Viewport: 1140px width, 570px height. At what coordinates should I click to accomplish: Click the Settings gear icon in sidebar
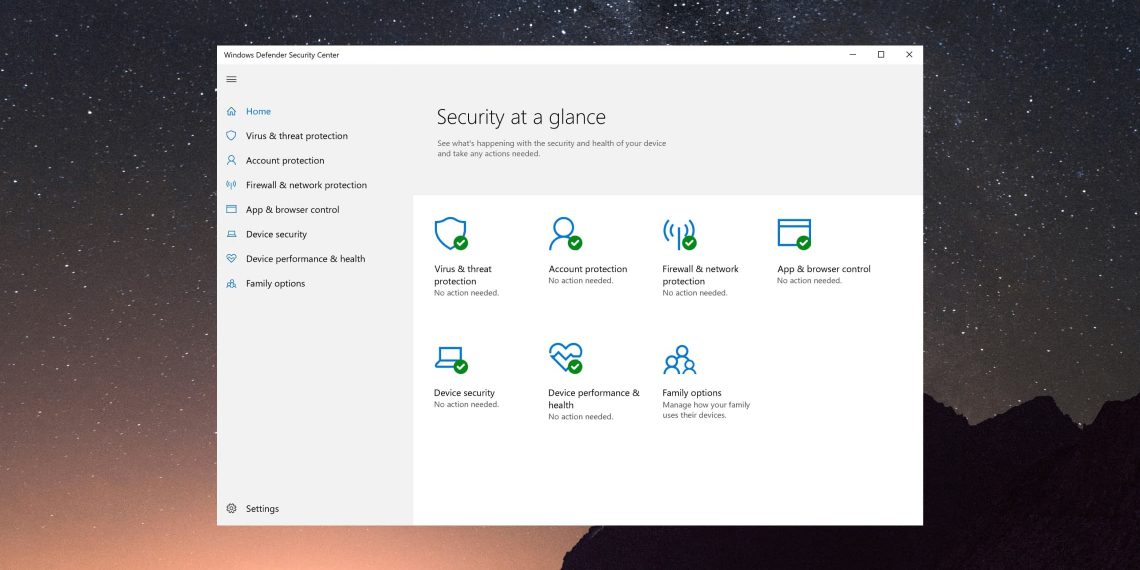point(232,508)
